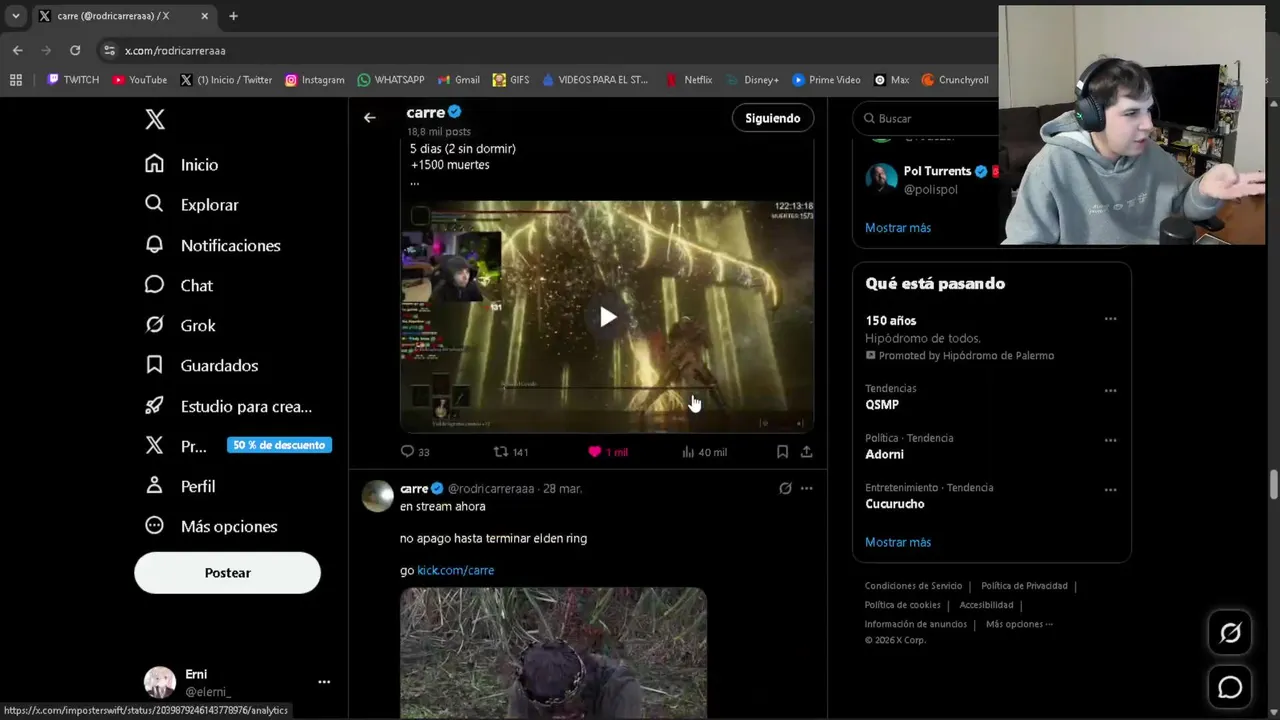Open the Gmail bookmark
The width and height of the screenshot is (1280, 720).
tap(459, 80)
